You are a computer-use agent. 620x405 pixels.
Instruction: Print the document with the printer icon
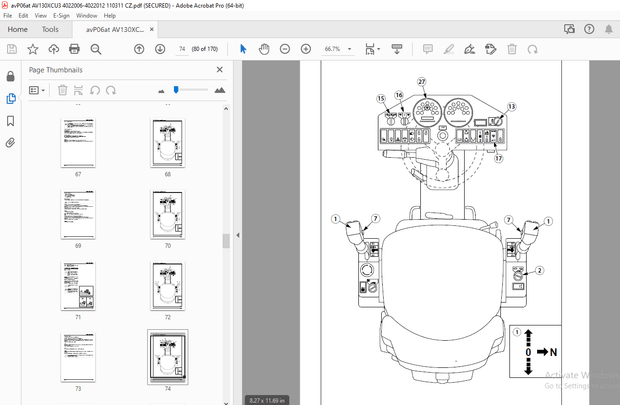coord(74,49)
